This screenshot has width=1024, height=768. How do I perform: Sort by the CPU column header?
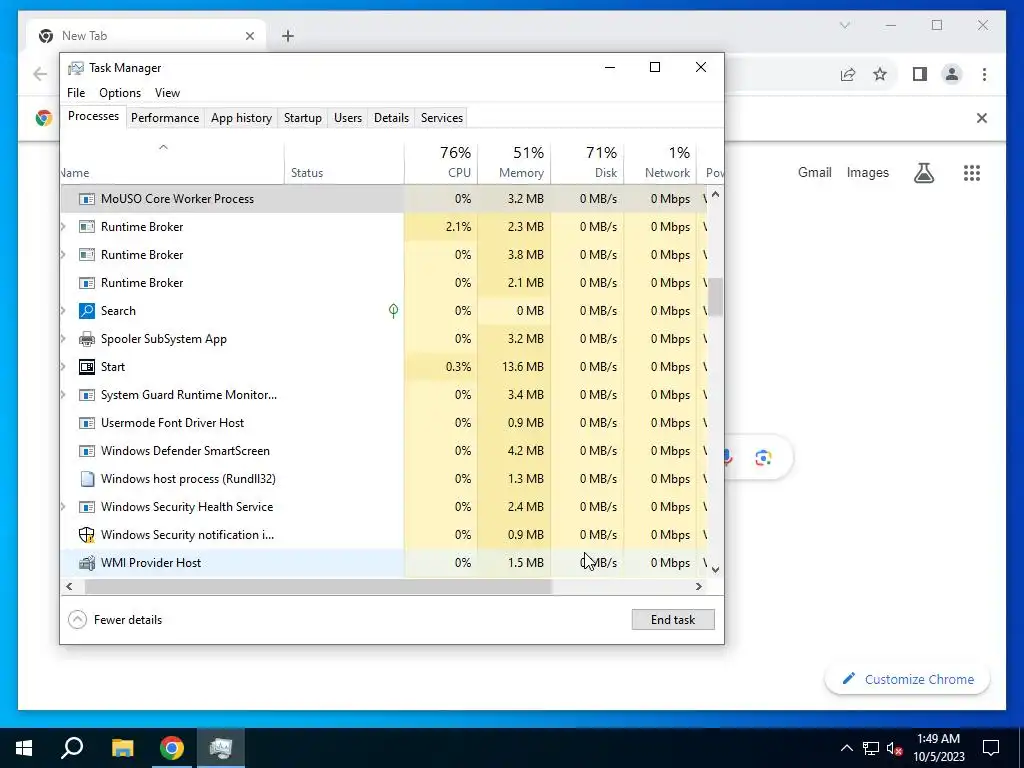pyautogui.click(x=441, y=162)
